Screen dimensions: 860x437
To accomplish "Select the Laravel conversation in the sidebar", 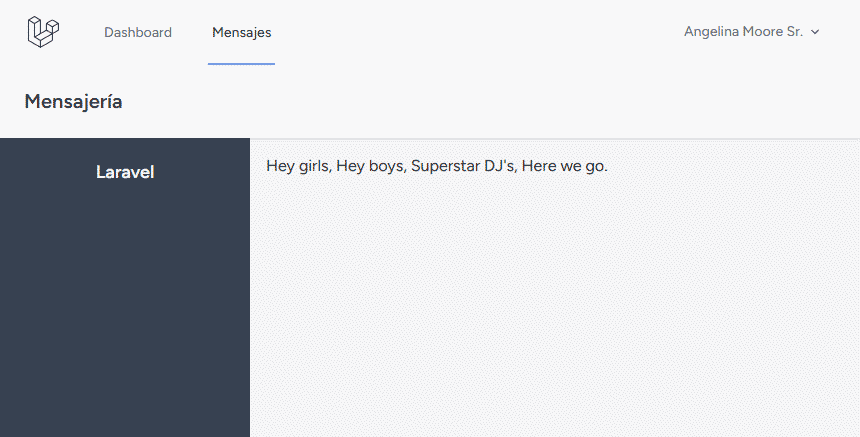I will point(125,172).
